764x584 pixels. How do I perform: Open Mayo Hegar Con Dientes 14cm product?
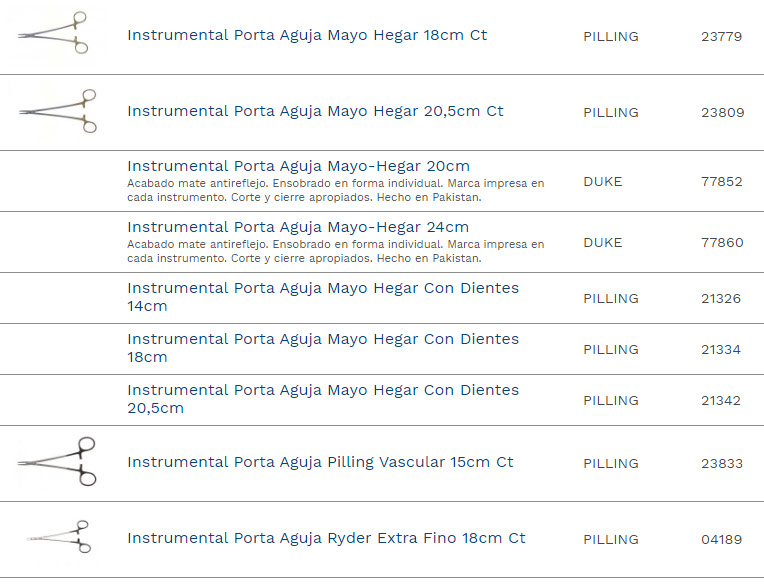pos(323,297)
